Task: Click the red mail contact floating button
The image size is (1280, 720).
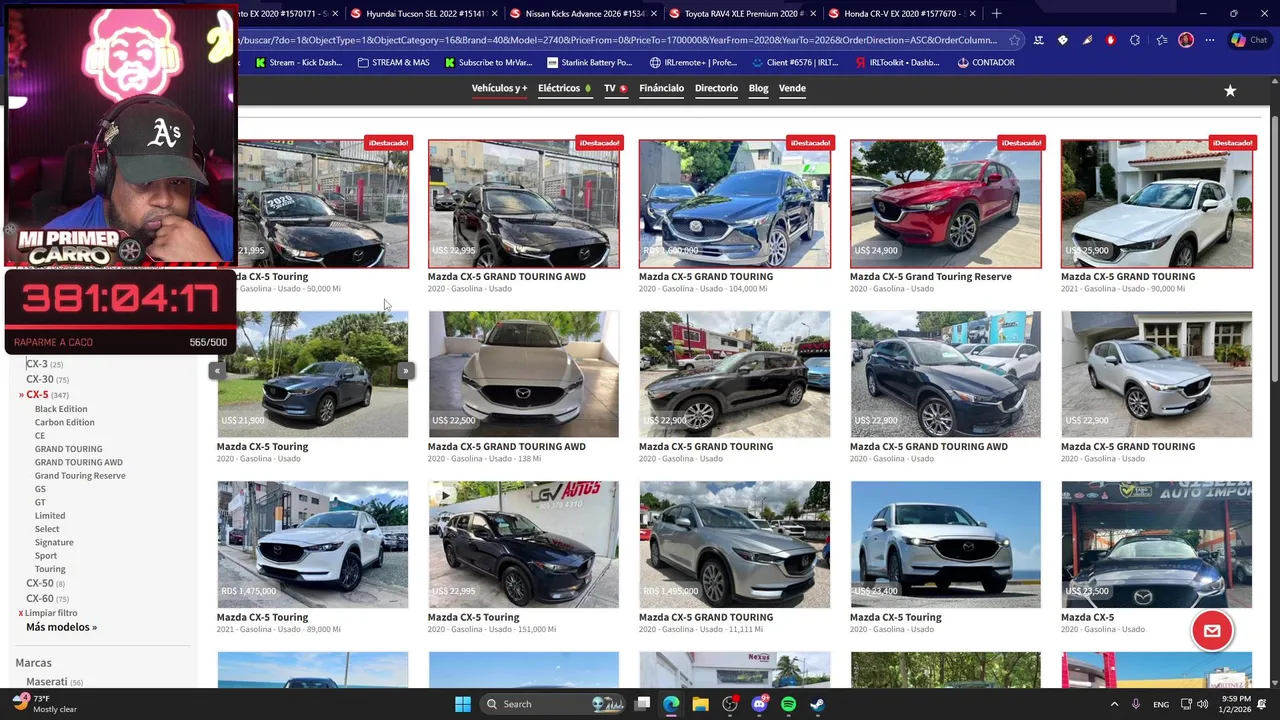Action: (1212, 631)
